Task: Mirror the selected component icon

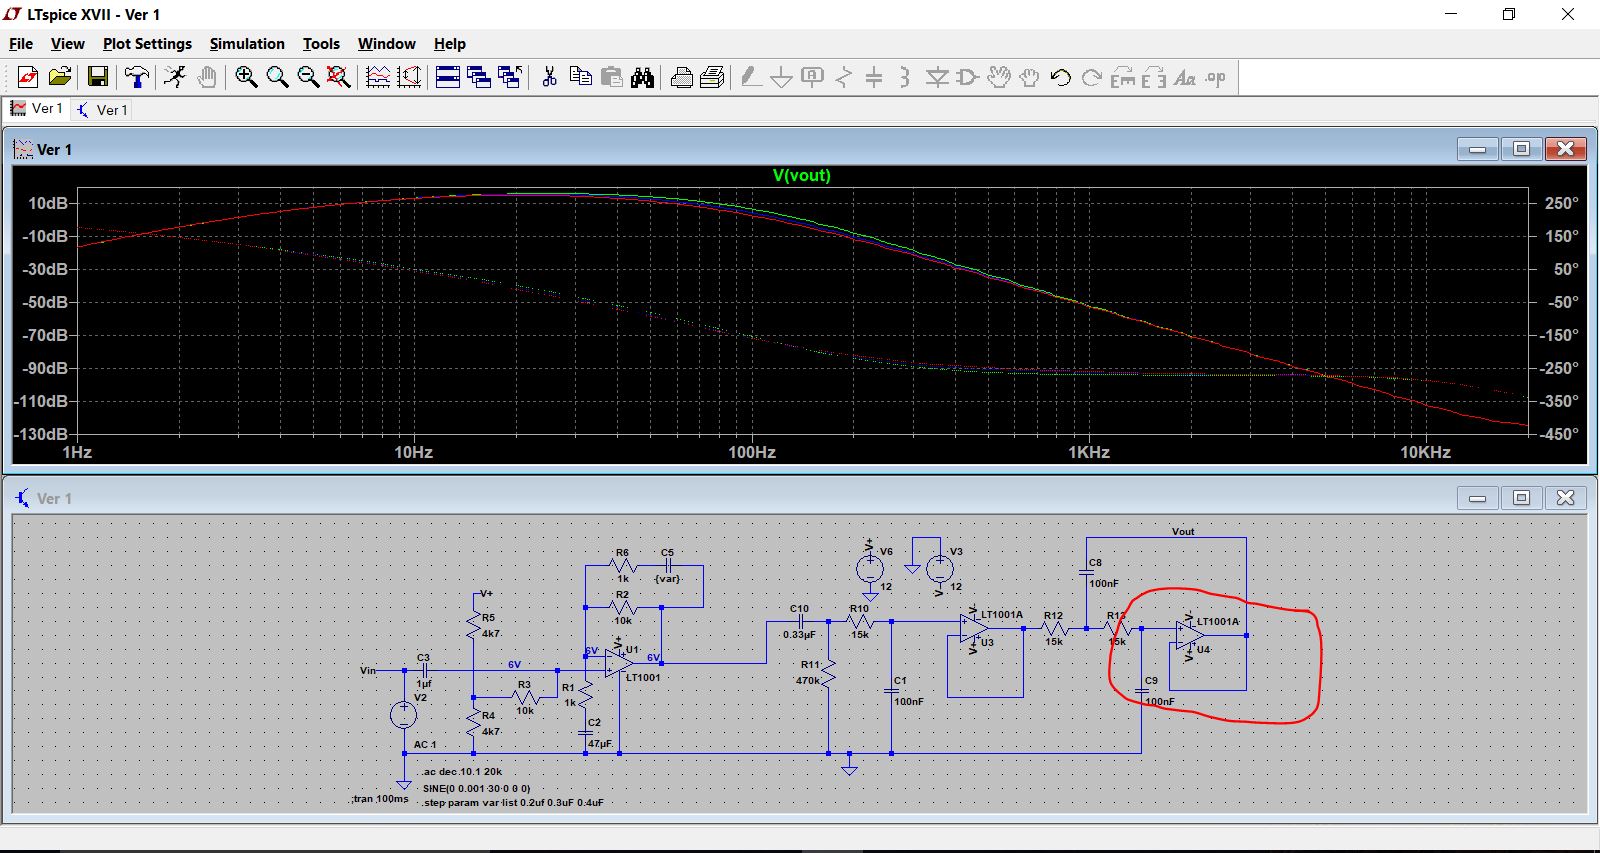Action: pyautogui.click(x=1154, y=77)
